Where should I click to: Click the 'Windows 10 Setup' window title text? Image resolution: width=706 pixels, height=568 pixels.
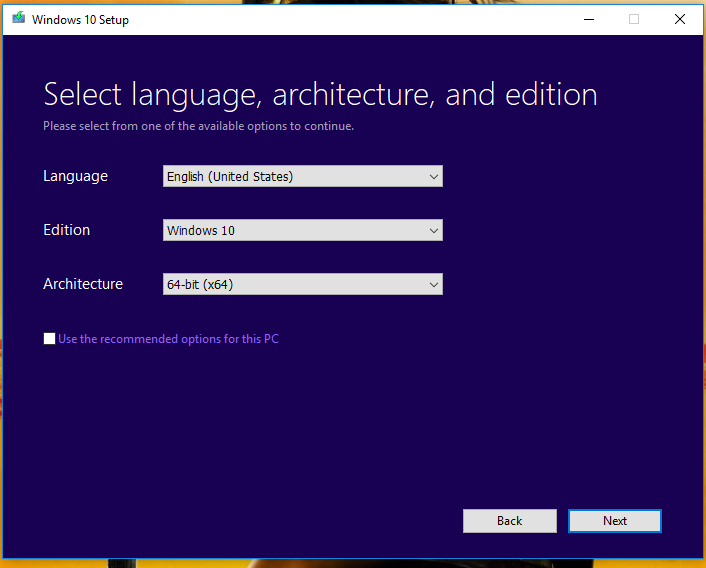coord(80,20)
